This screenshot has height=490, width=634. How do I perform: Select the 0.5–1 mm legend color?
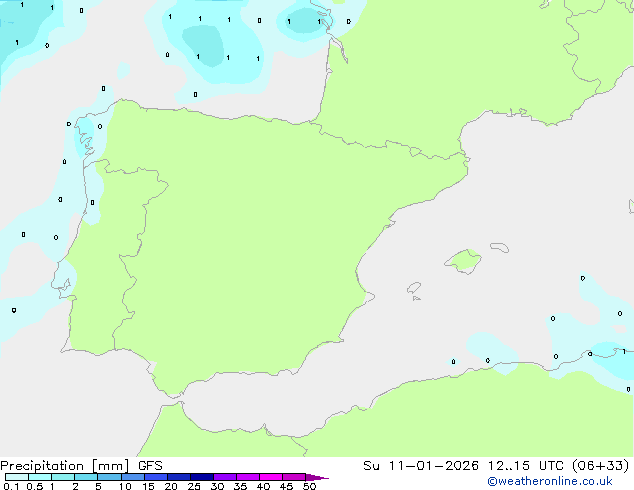tap(40, 477)
